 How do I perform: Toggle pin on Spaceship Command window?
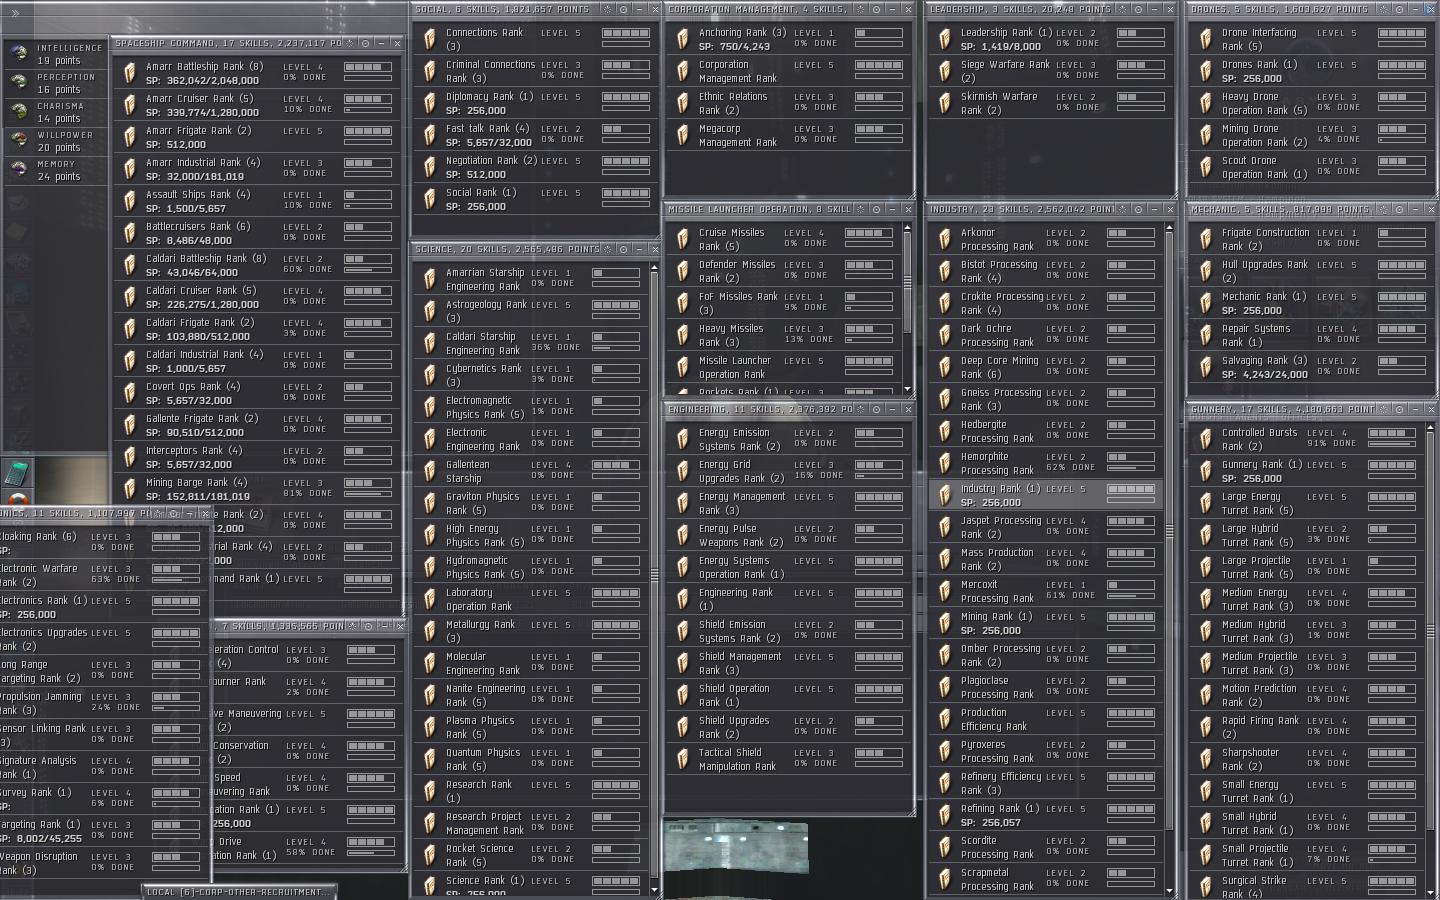350,43
